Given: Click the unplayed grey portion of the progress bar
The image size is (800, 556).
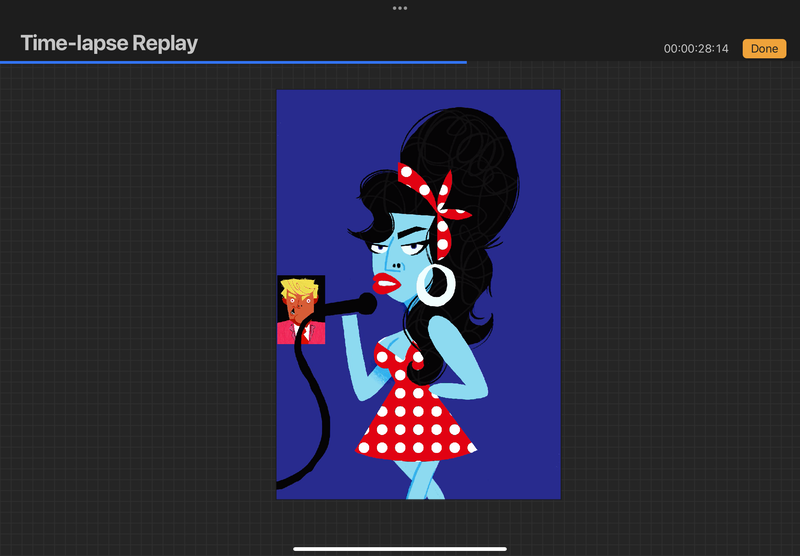Looking at the screenshot, I should 630,62.
